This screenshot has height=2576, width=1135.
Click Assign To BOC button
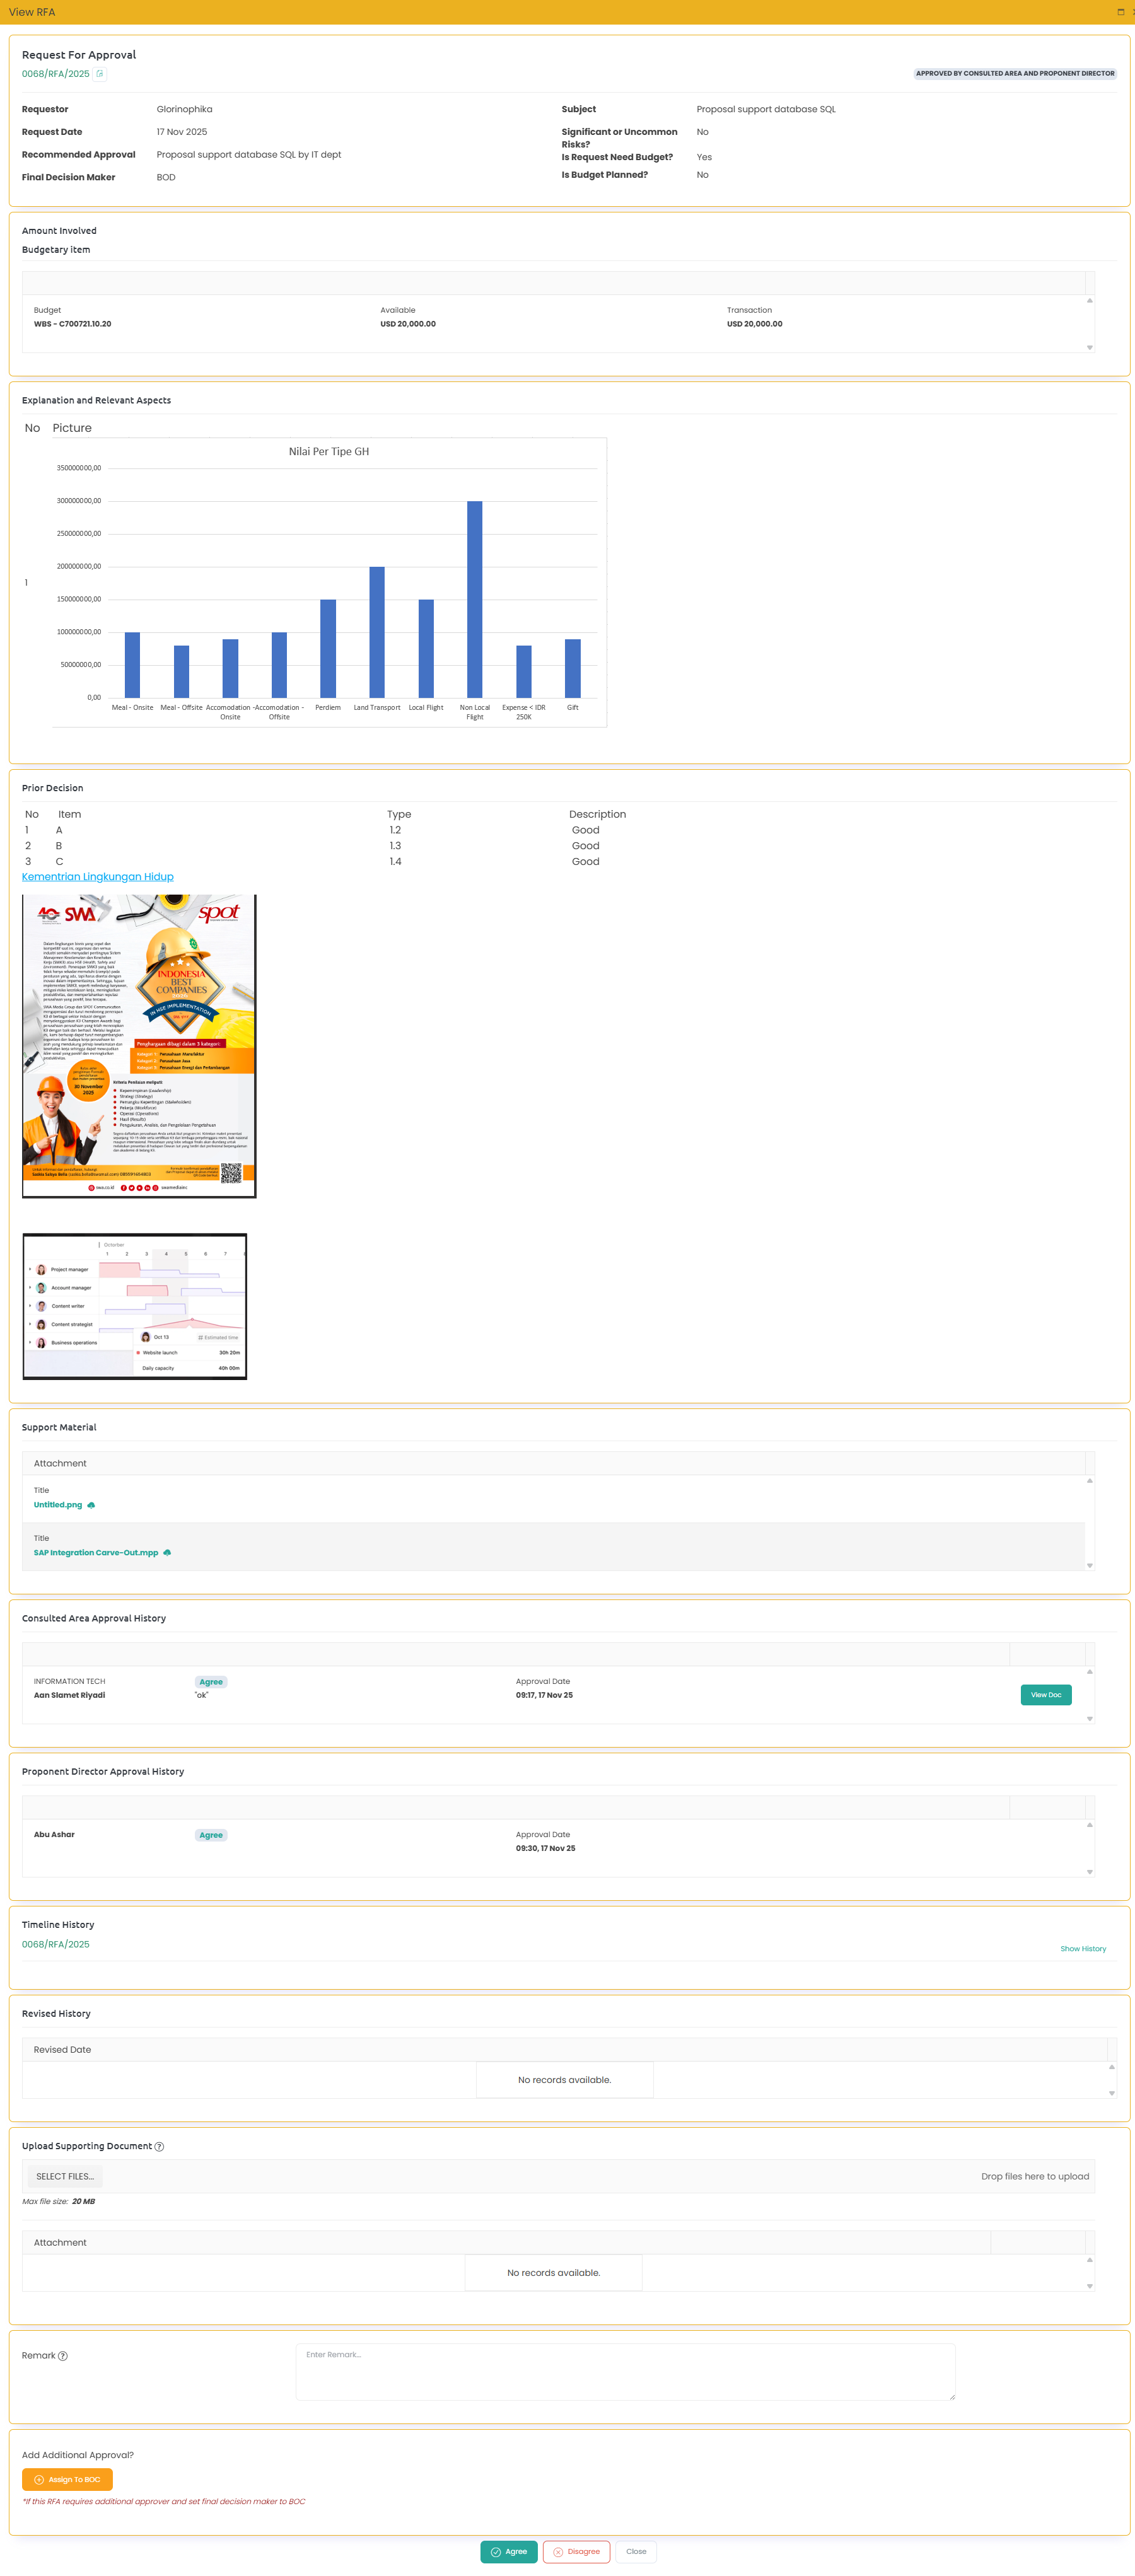point(67,2479)
